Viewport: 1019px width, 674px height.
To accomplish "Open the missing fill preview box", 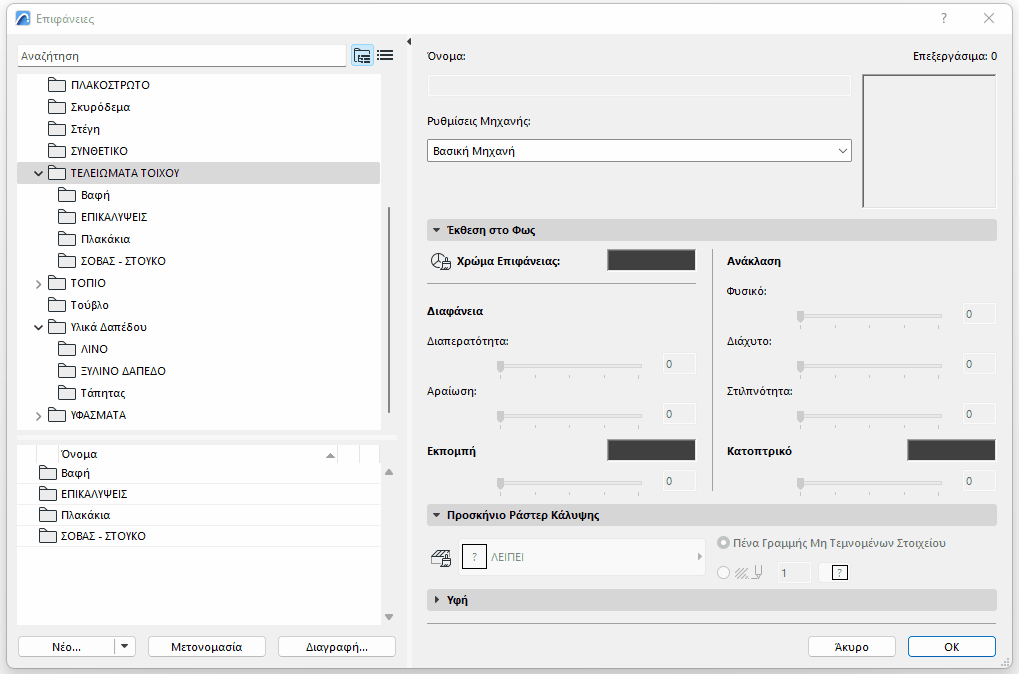I will tap(474, 557).
